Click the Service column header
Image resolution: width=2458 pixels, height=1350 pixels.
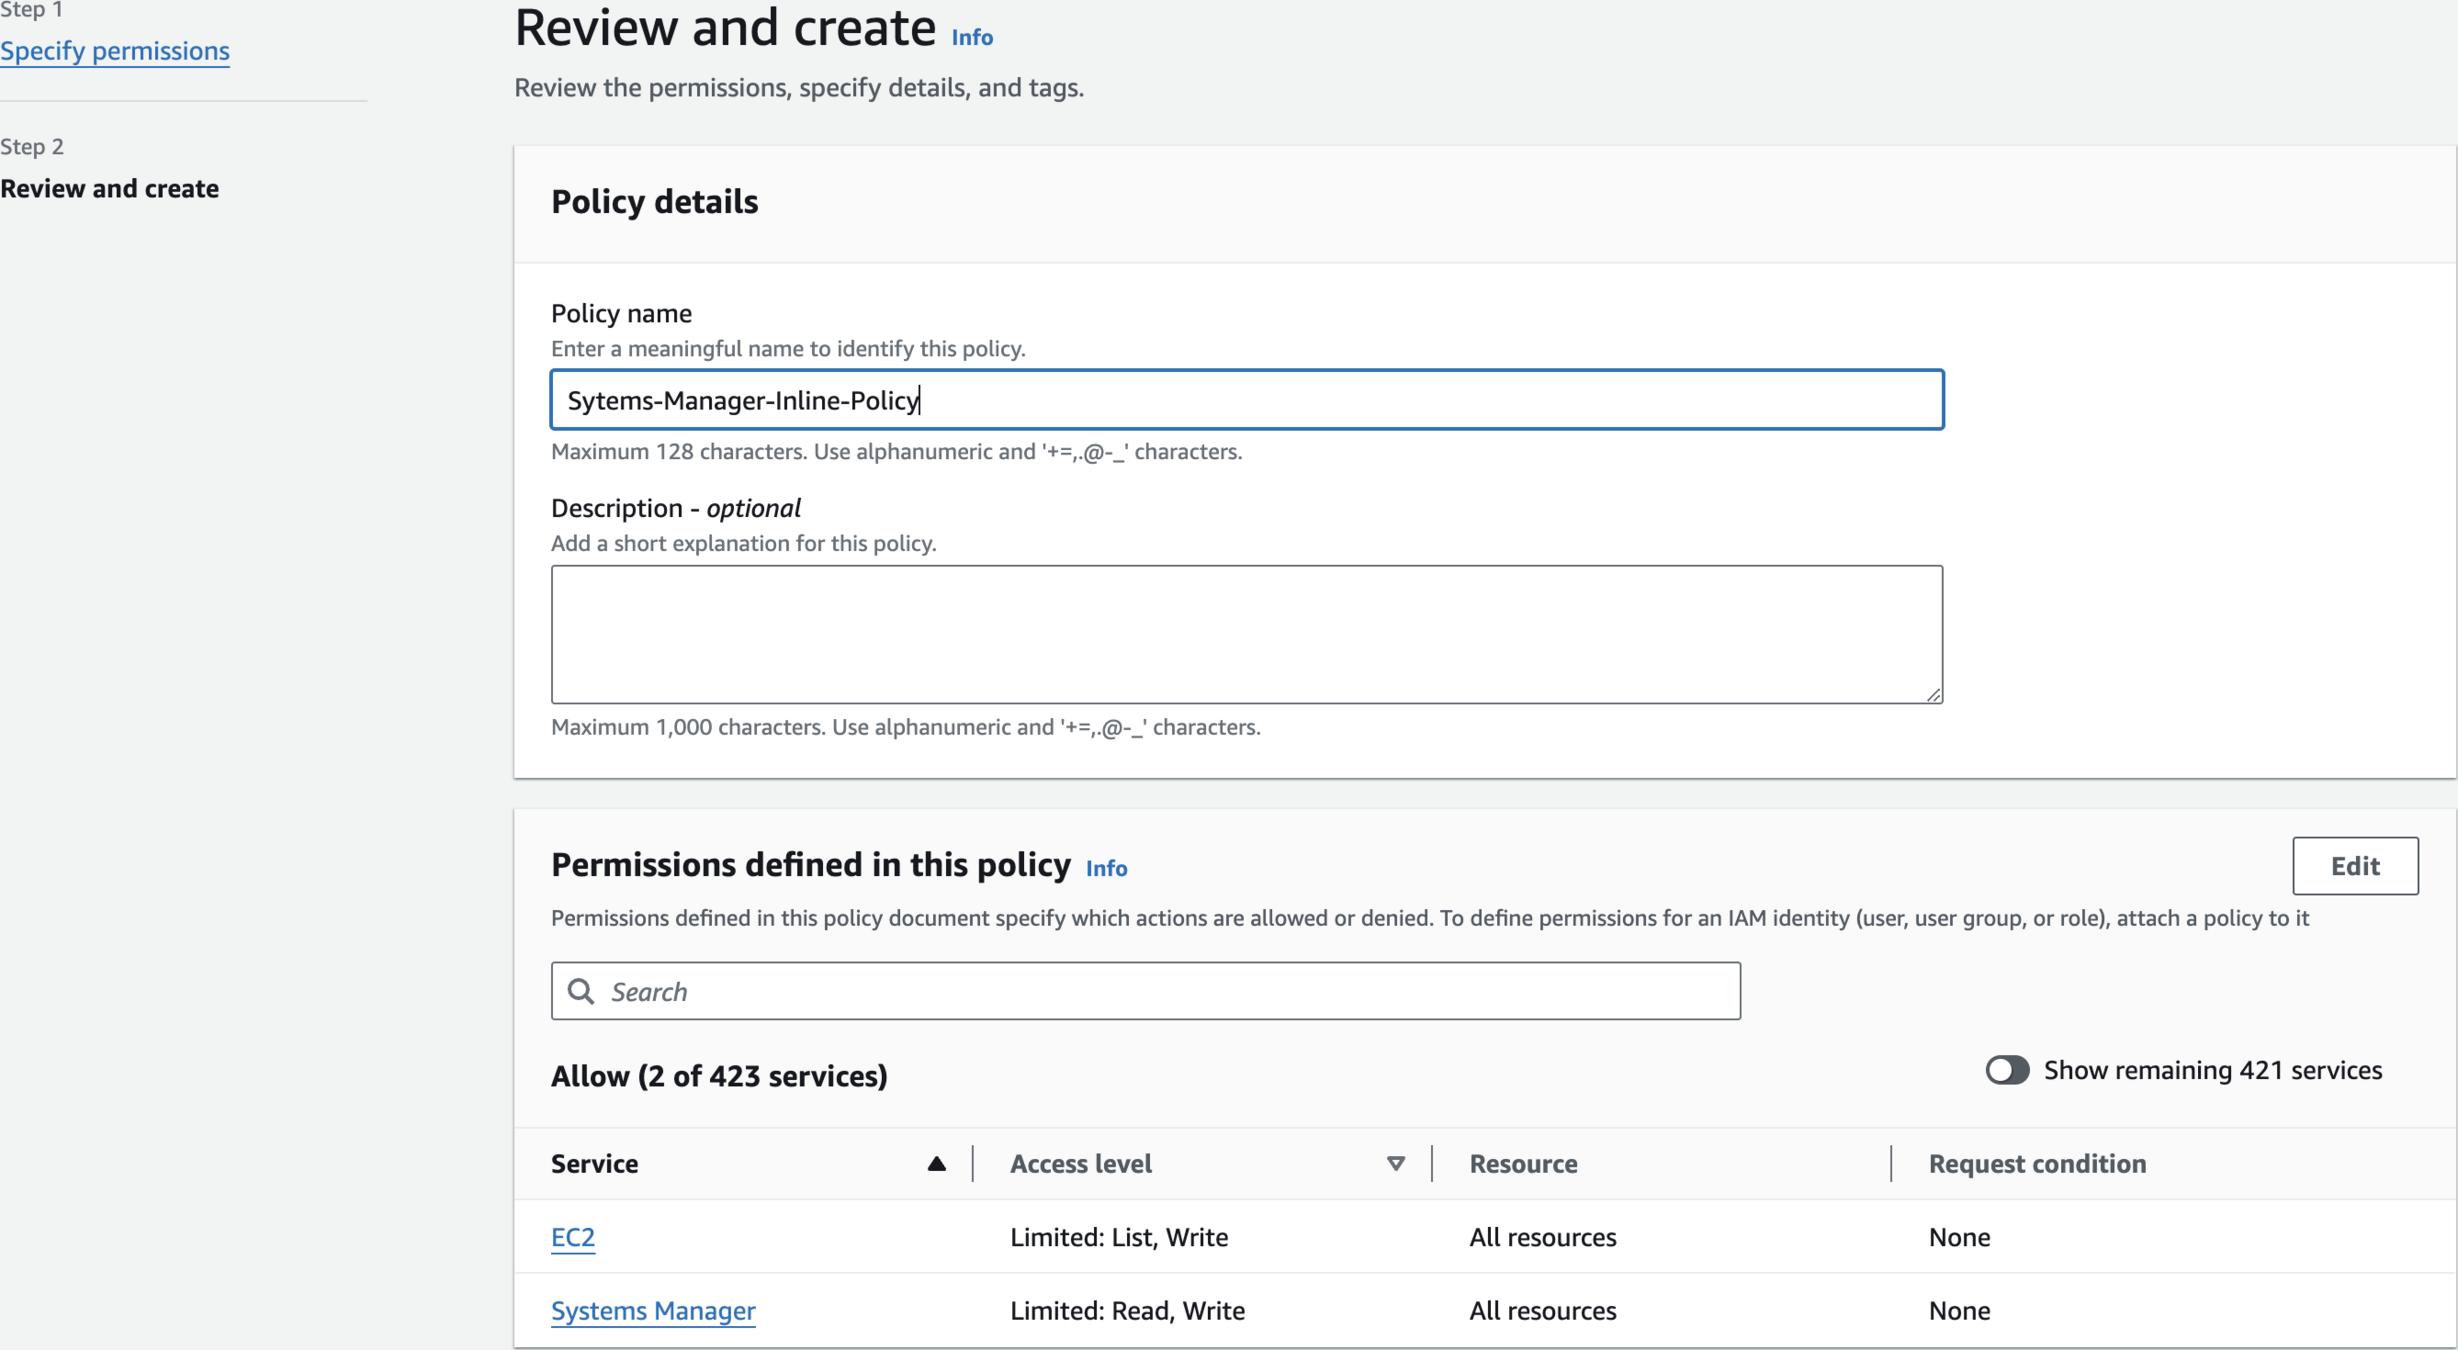[595, 1163]
